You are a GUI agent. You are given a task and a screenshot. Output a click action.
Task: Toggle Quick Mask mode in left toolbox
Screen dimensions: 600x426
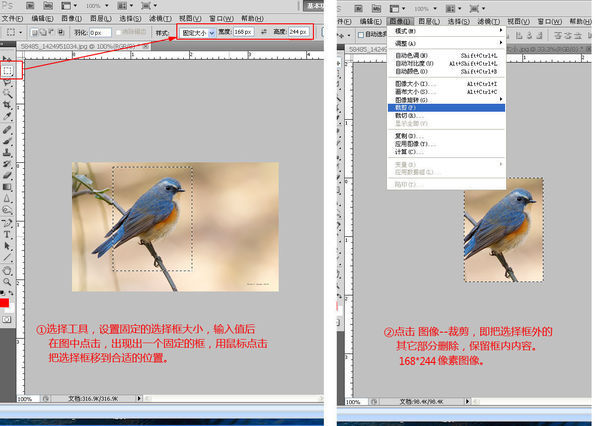pyautogui.click(x=7, y=319)
